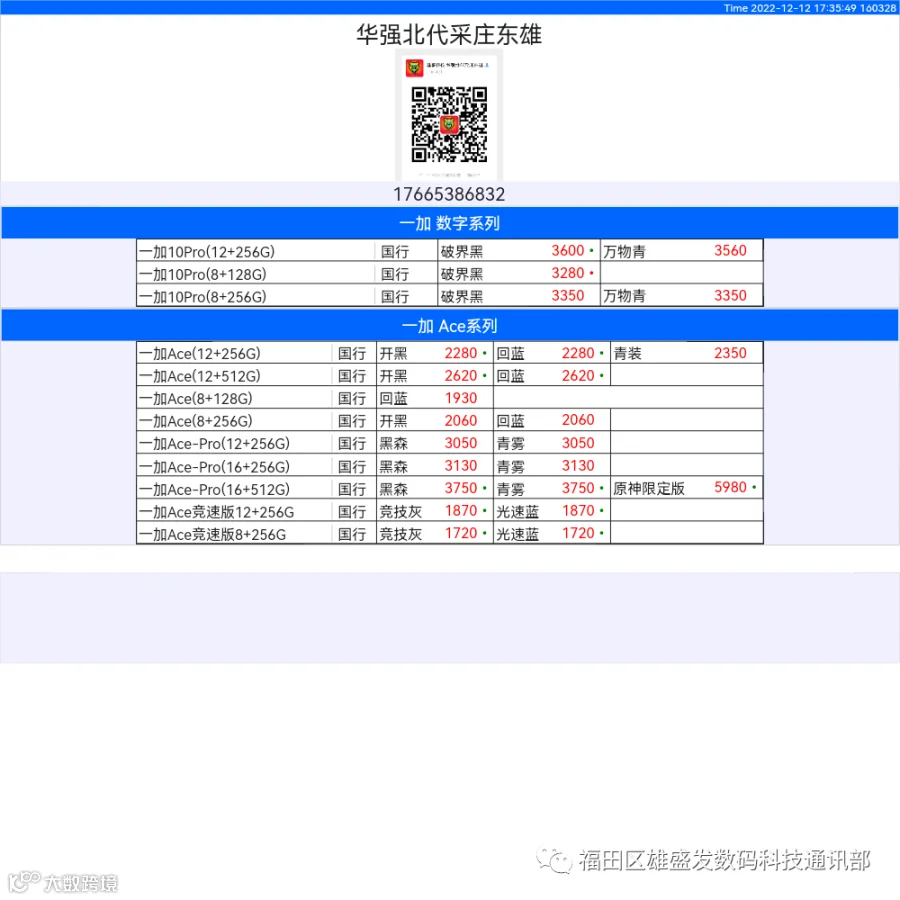
Task: Select row name 一加Ace-Pro(12+256G)
Action: (215, 444)
